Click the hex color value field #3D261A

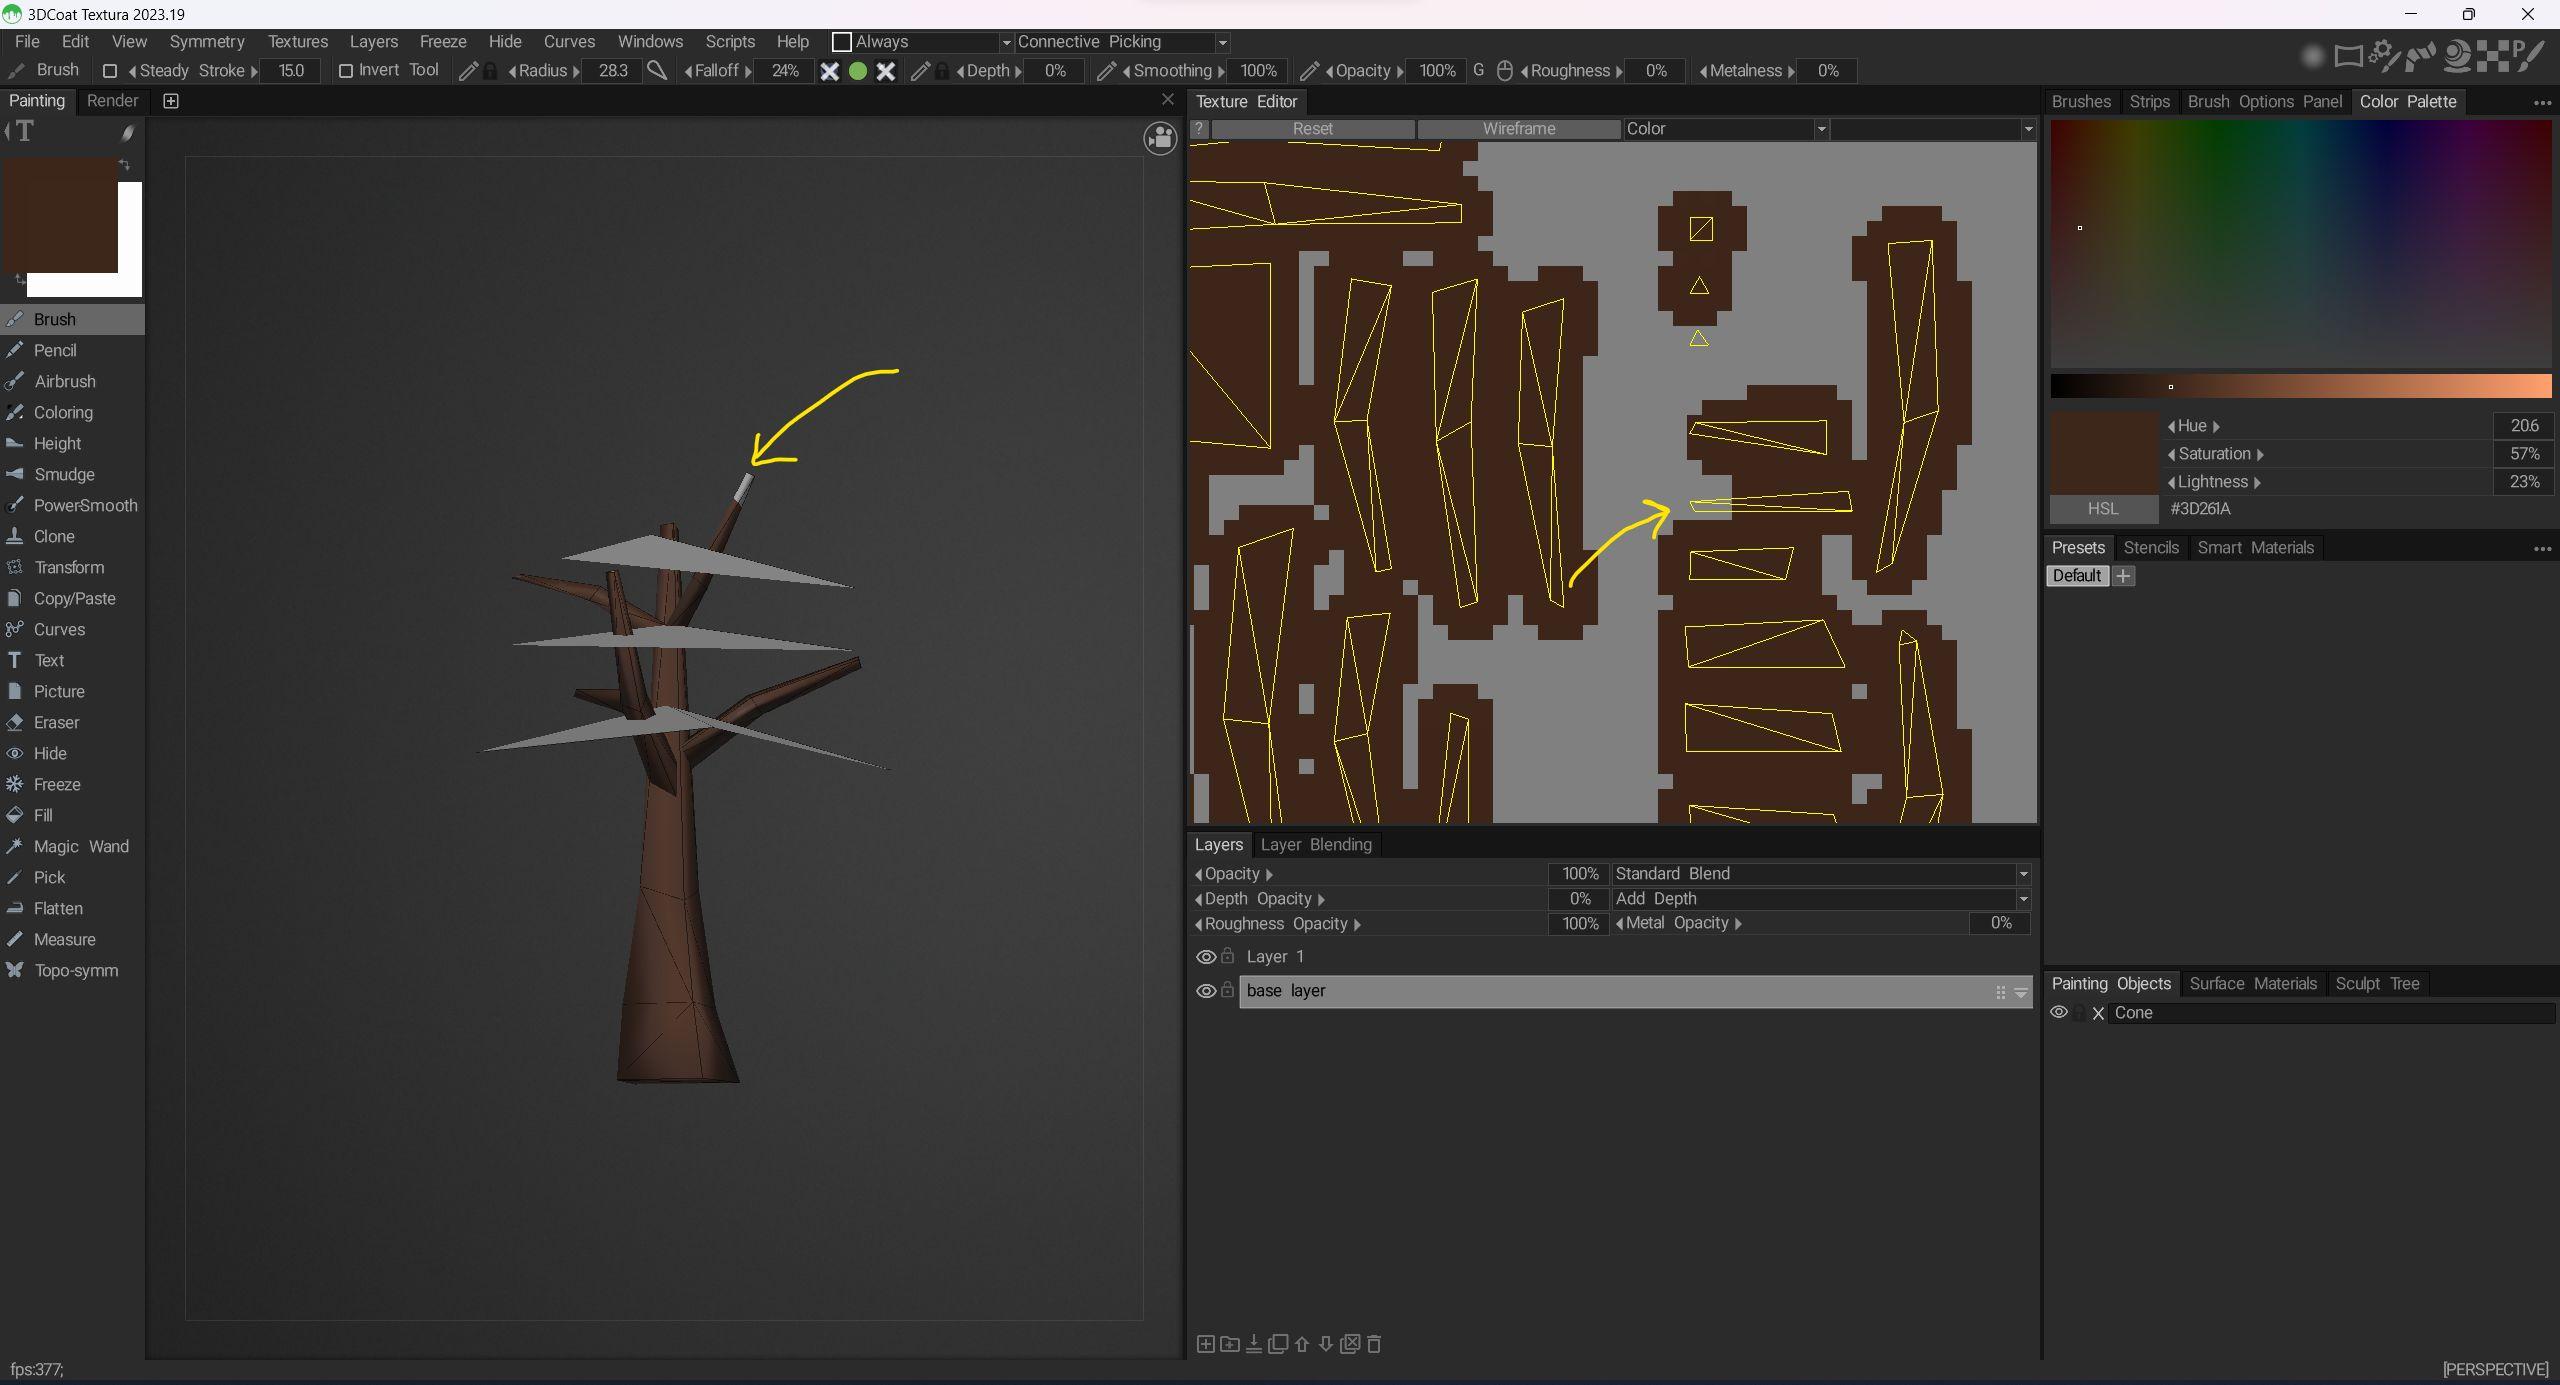coord(2200,509)
